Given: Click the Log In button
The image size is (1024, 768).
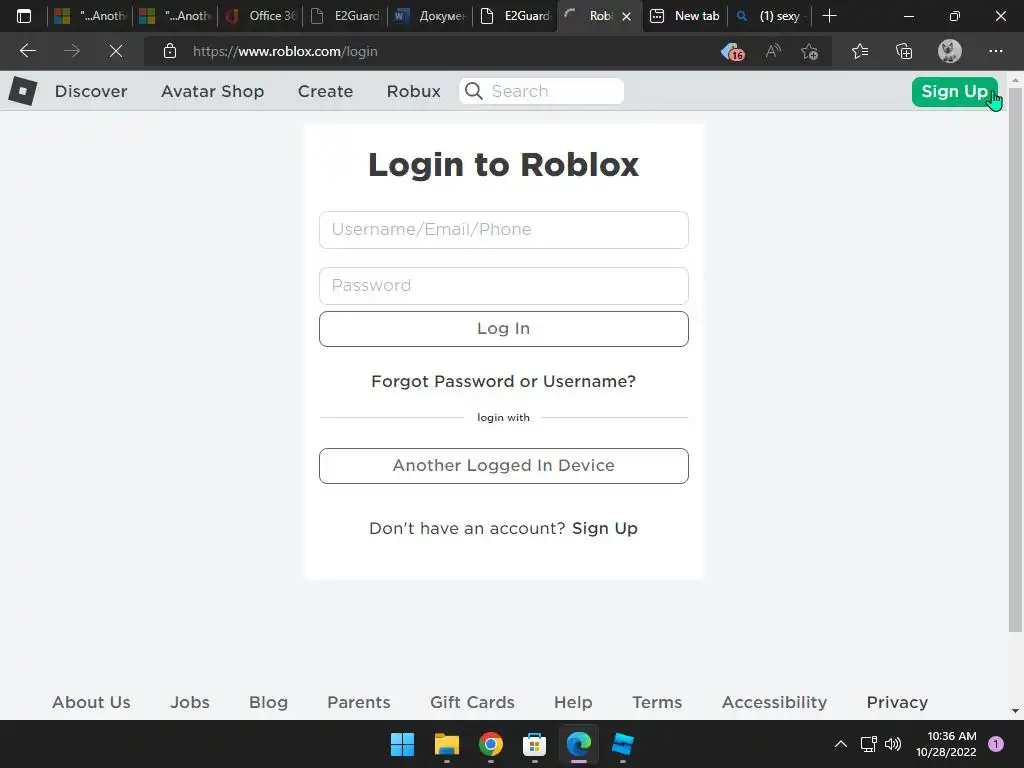Looking at the screenshot, I should [x=504, y=328].
